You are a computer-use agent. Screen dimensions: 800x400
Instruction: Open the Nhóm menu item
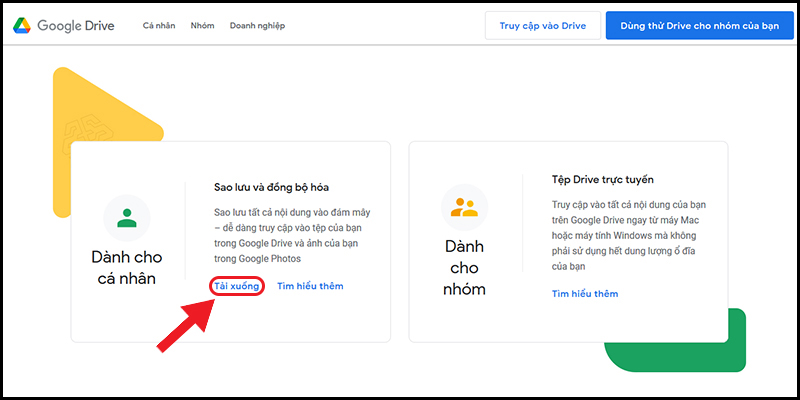[x=203, y=26]
